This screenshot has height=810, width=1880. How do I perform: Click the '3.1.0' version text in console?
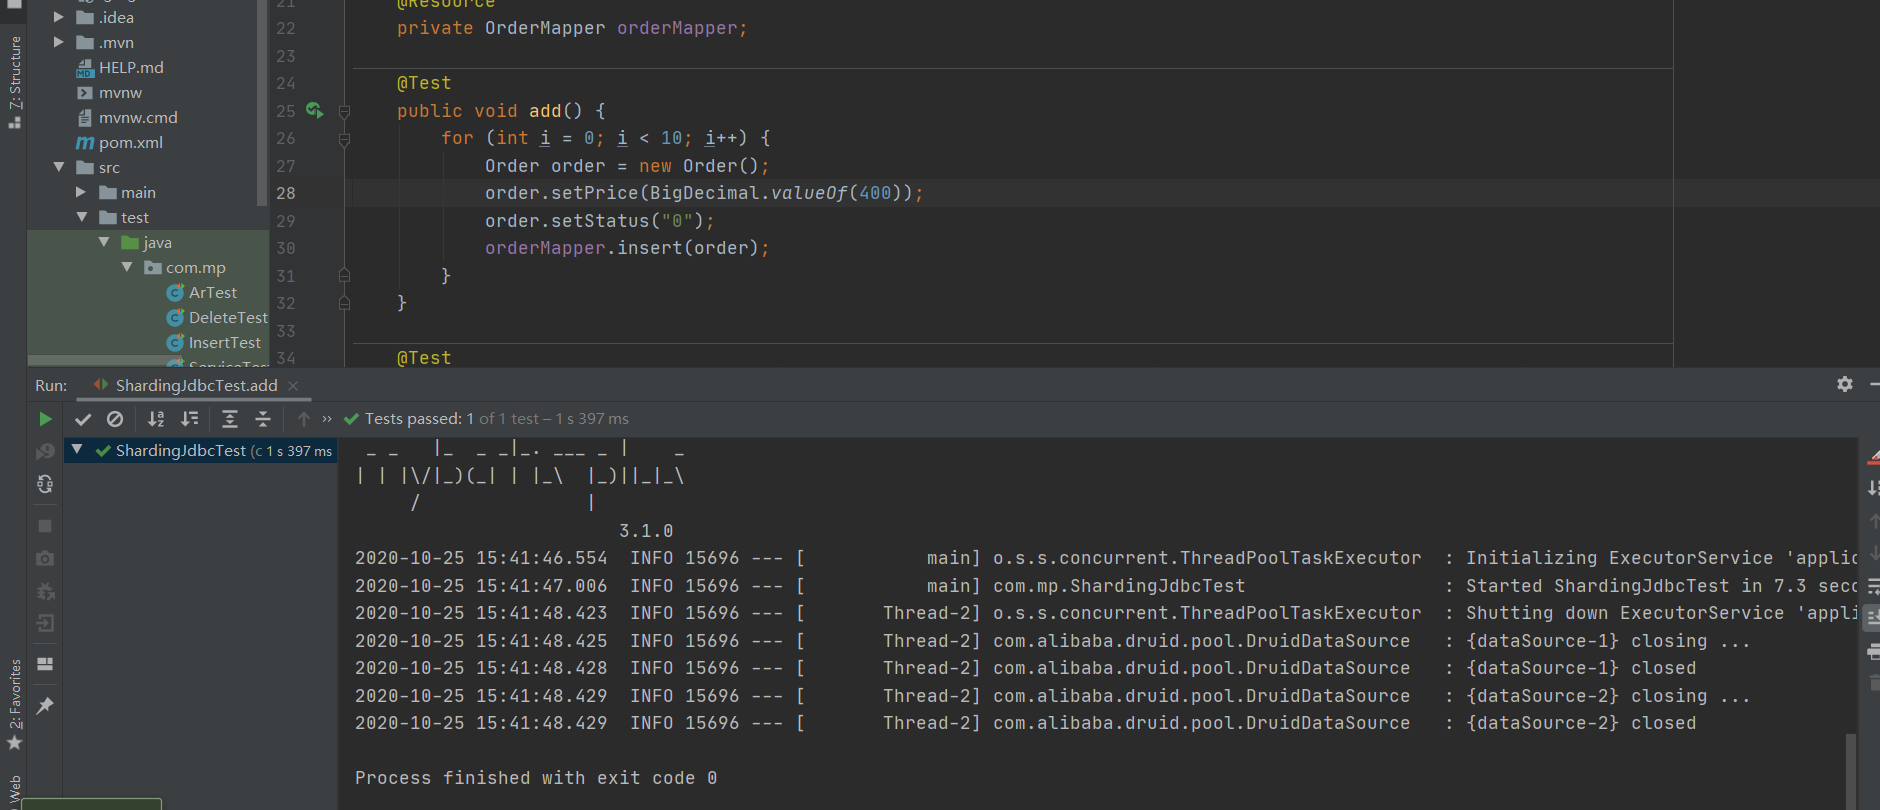pos(646,531)
